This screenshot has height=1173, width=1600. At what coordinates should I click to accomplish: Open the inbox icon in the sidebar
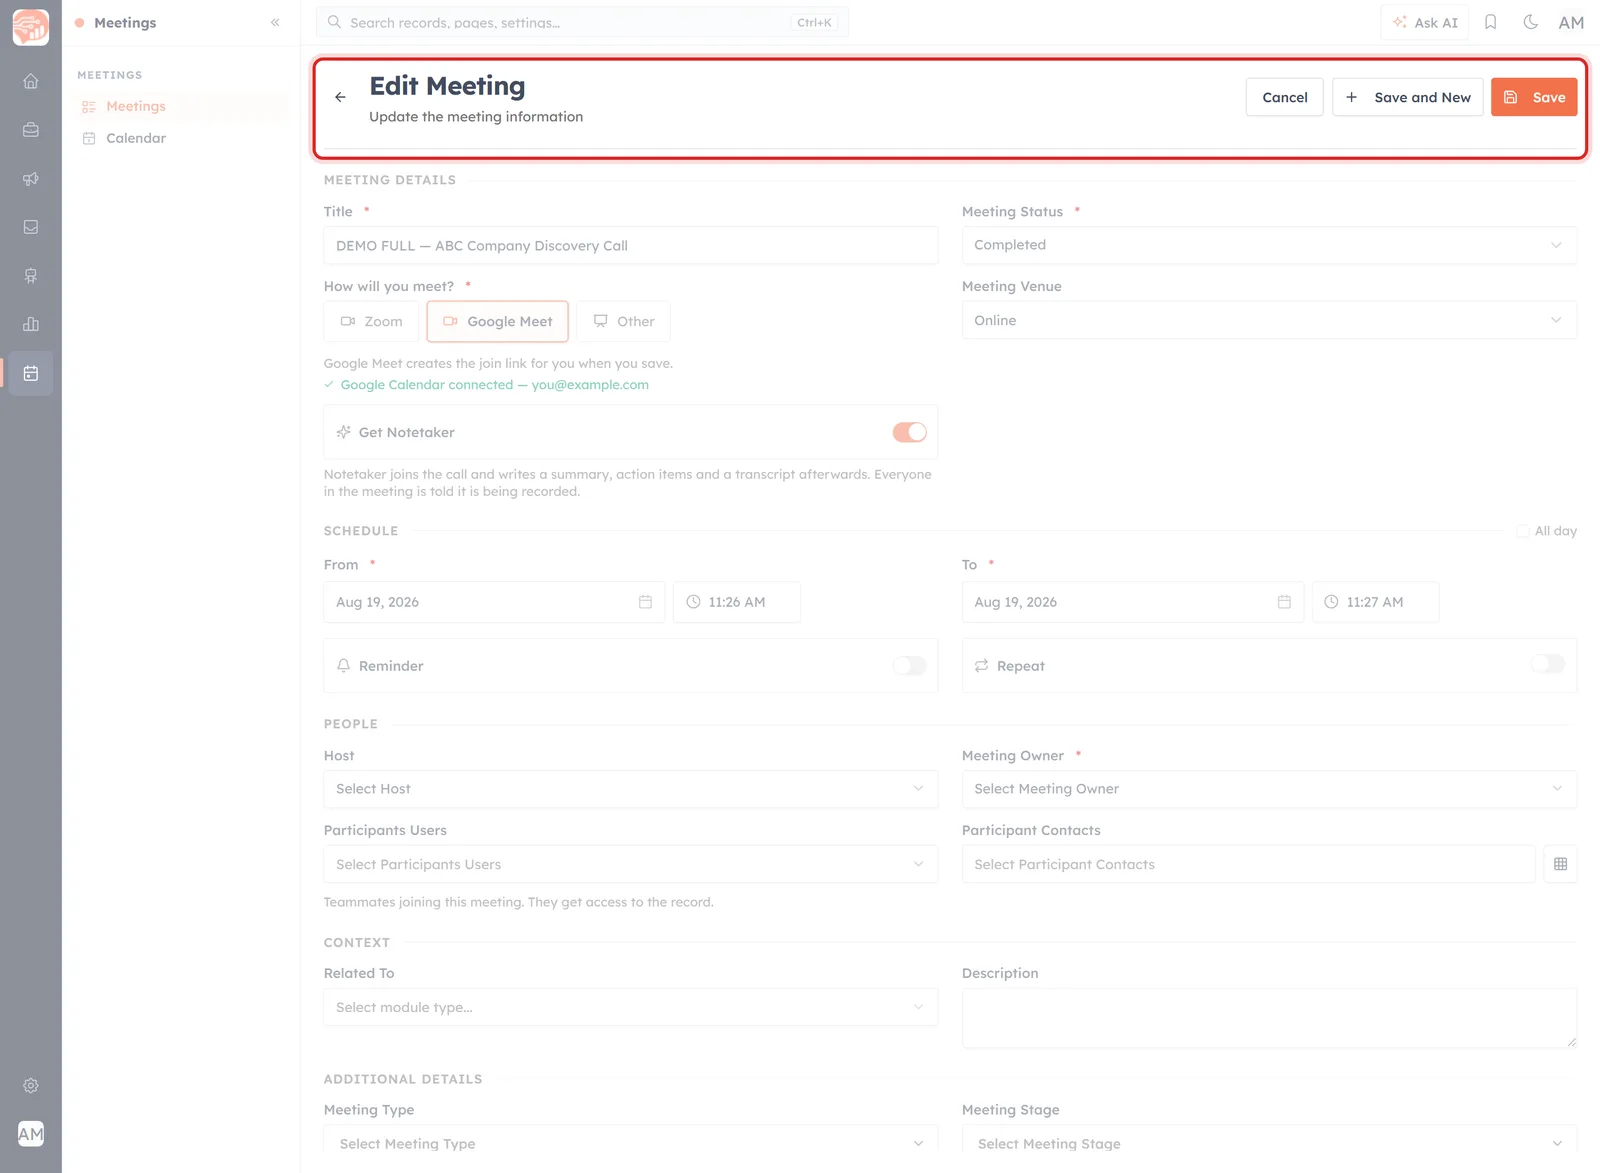31,227
